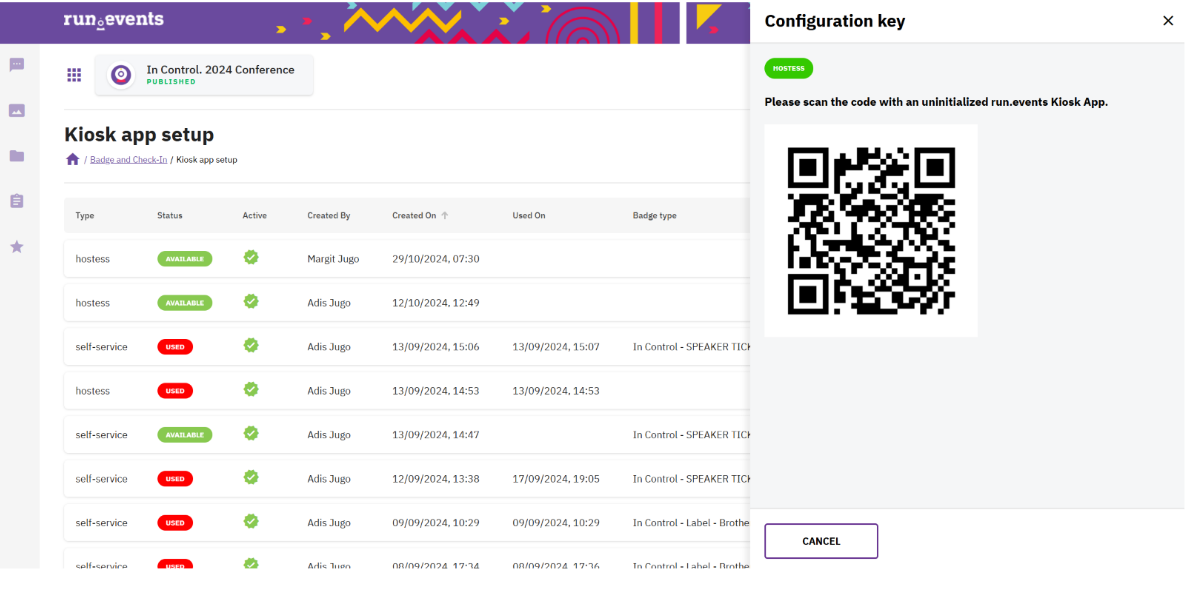Click the Type column header

coord(84,216)
